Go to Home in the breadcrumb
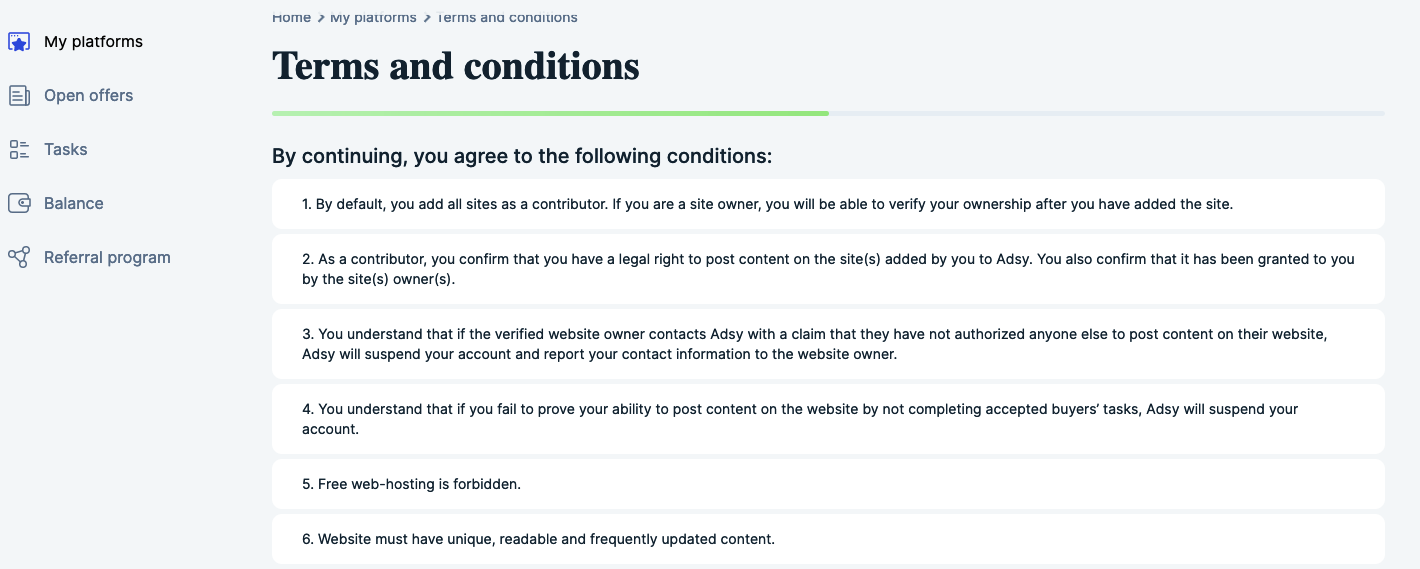 click(x=291, y=17)
